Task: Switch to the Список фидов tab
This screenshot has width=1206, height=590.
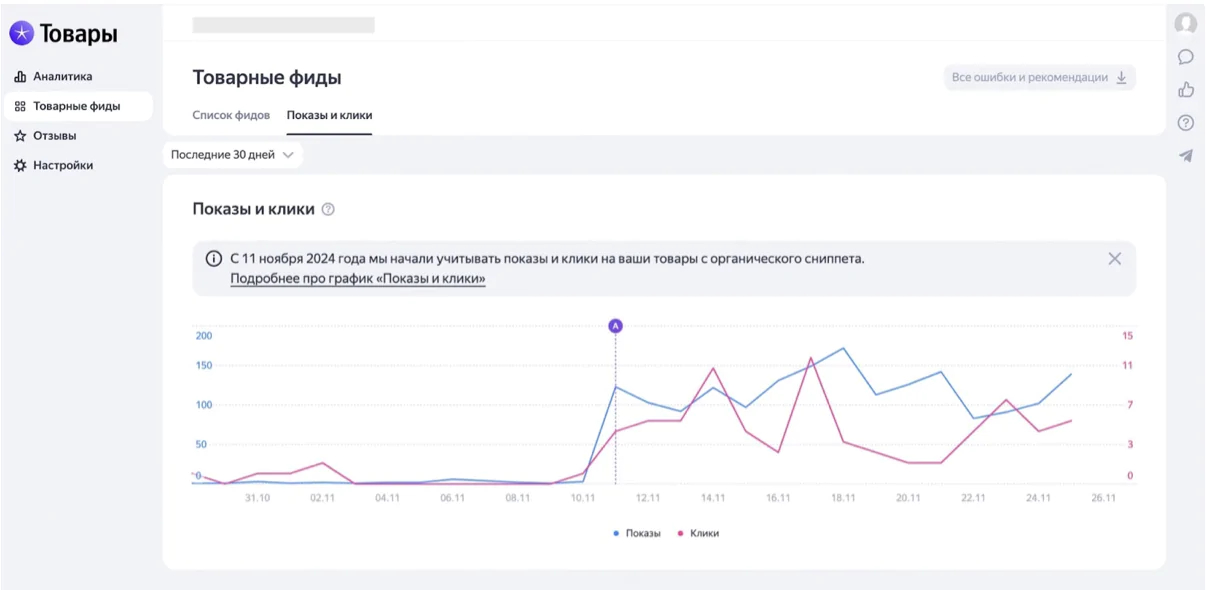Action: (231, 115)
